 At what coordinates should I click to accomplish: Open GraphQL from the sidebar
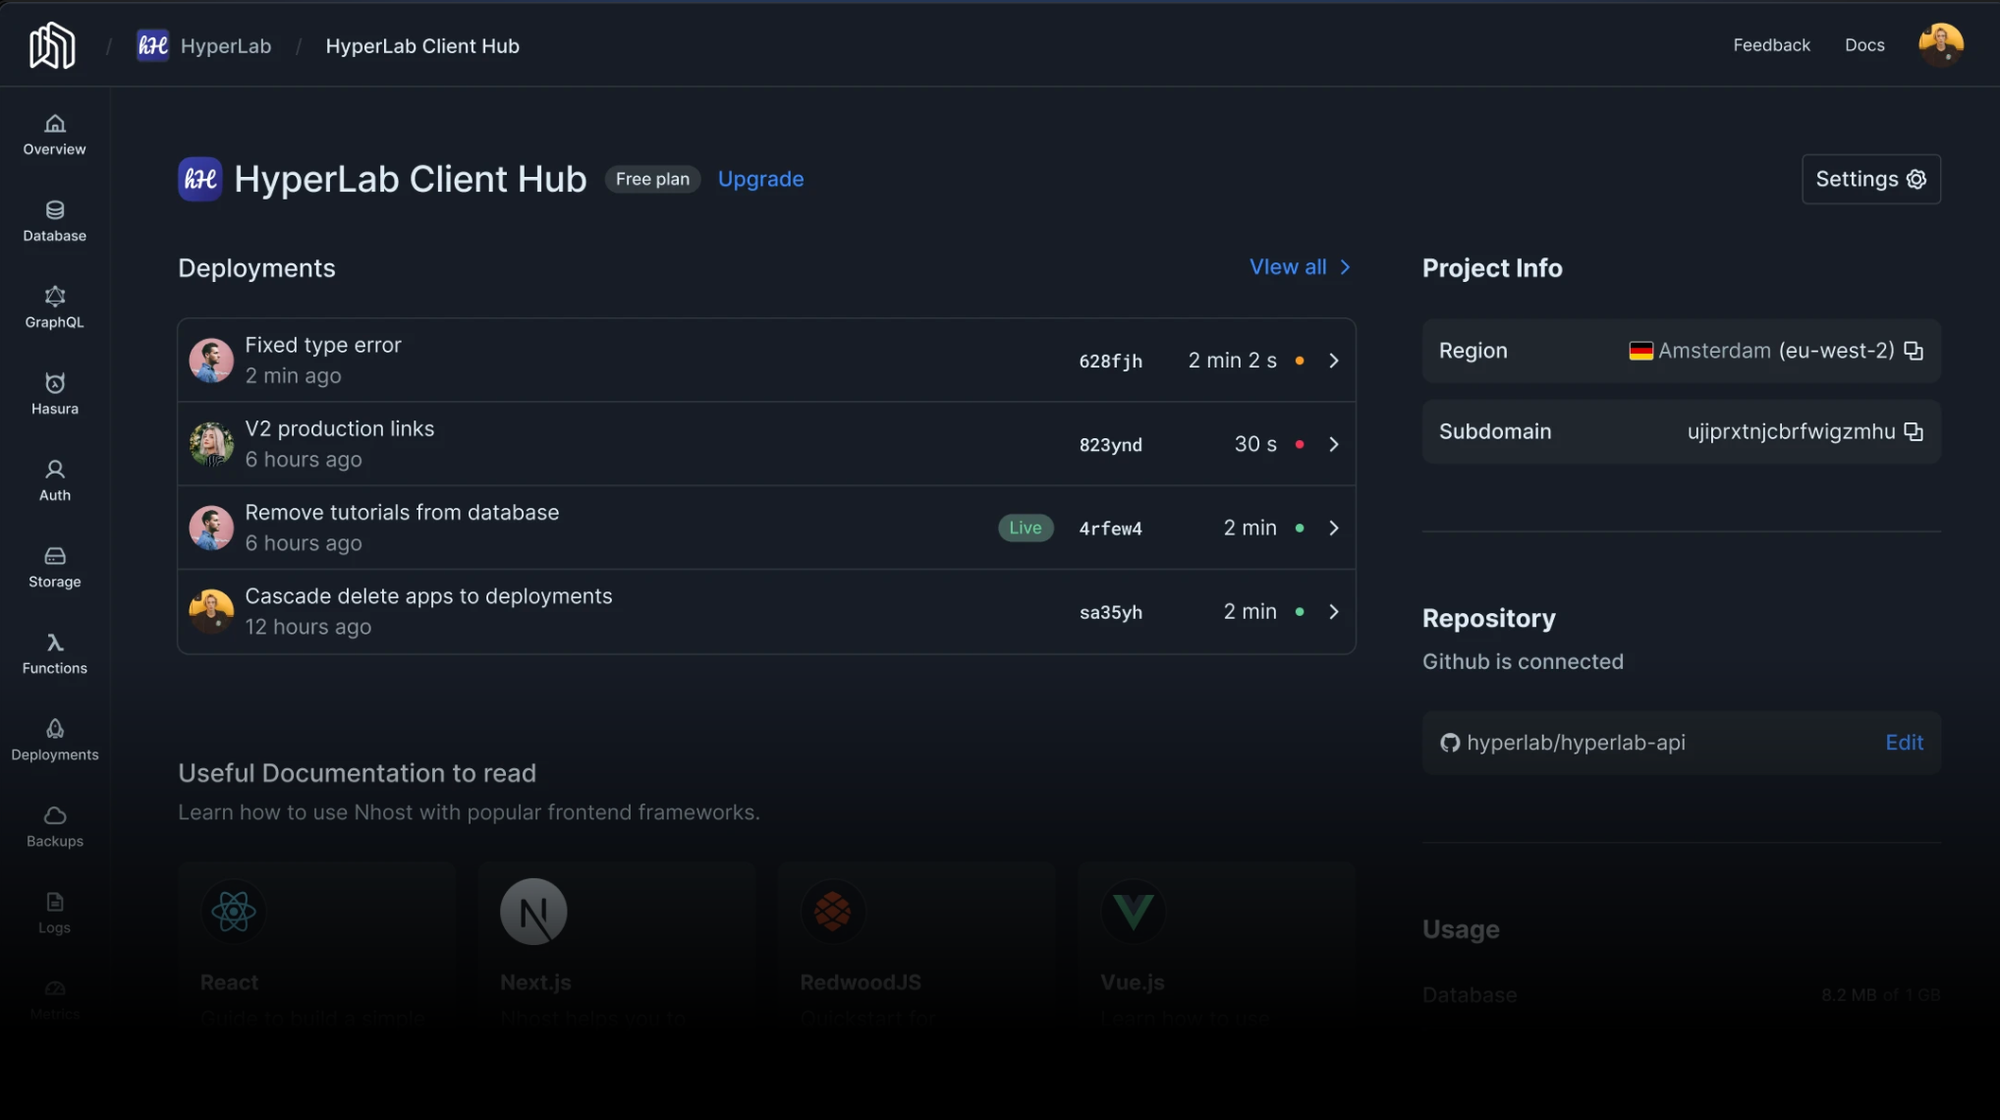[x=55, y=308]
